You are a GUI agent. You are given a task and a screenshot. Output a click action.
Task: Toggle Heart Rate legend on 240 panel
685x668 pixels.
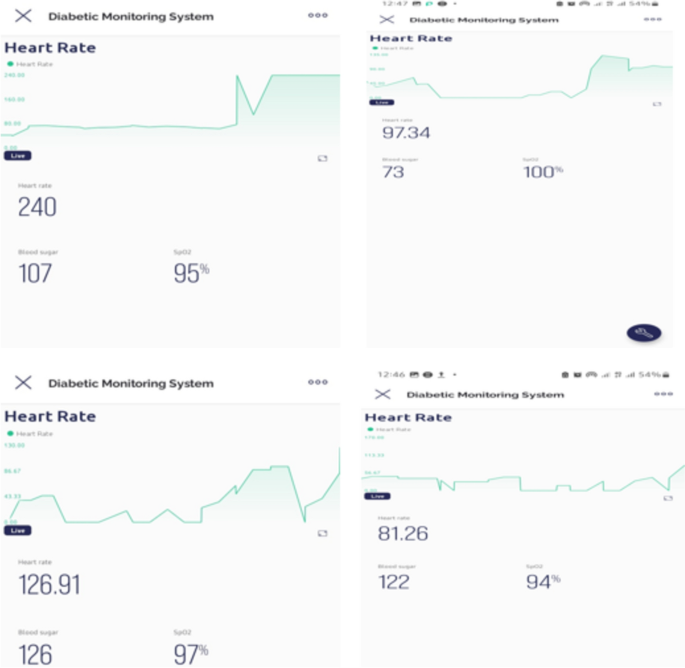29,64
